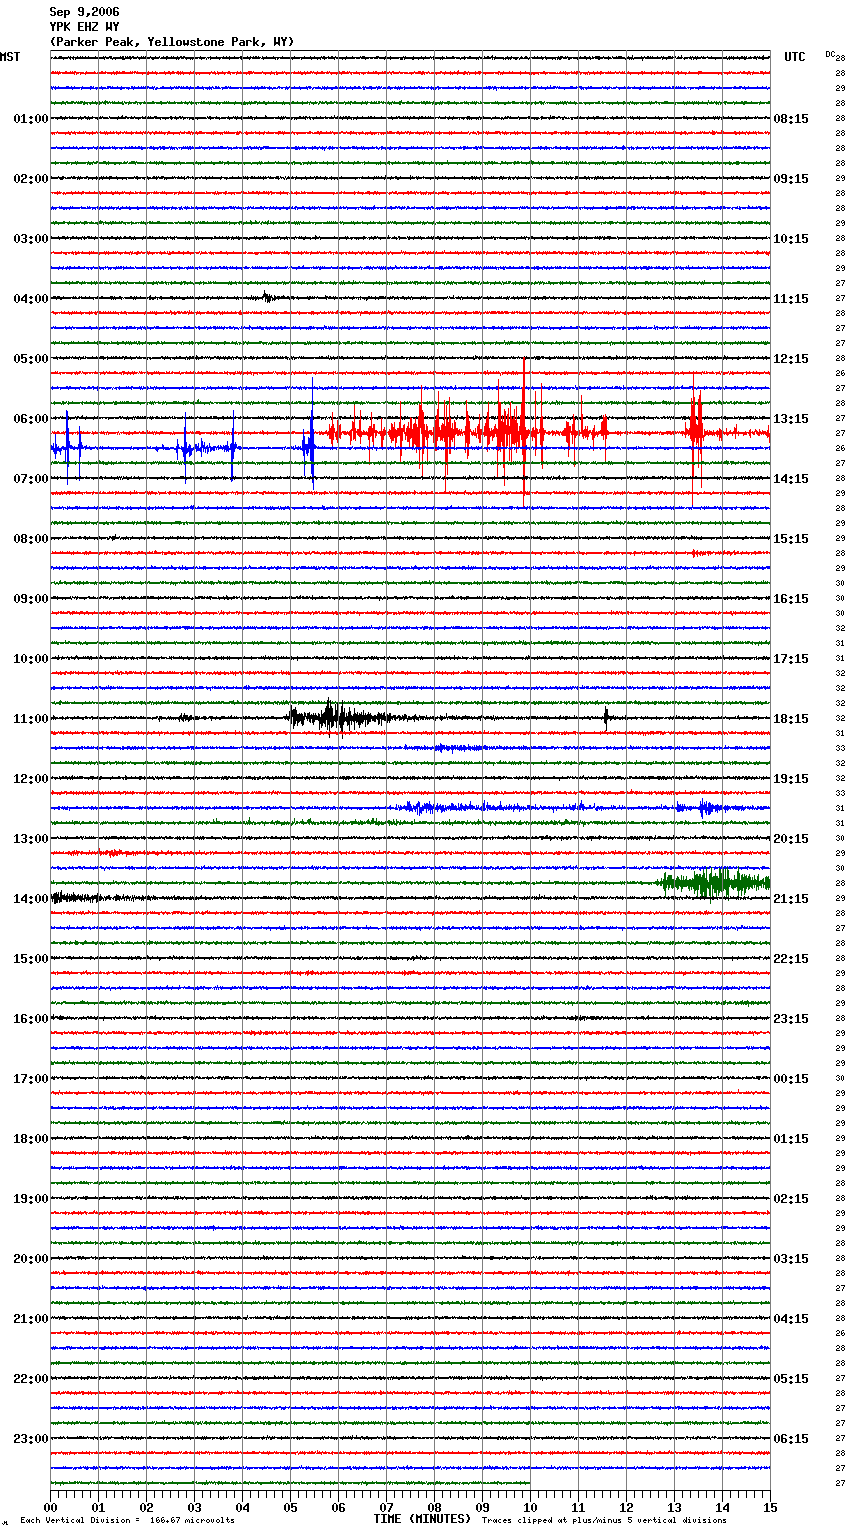The width and height of the screenshot is (850, 1534).
Task: Select the 04:00 MST time label
Action: coord(31,299)
